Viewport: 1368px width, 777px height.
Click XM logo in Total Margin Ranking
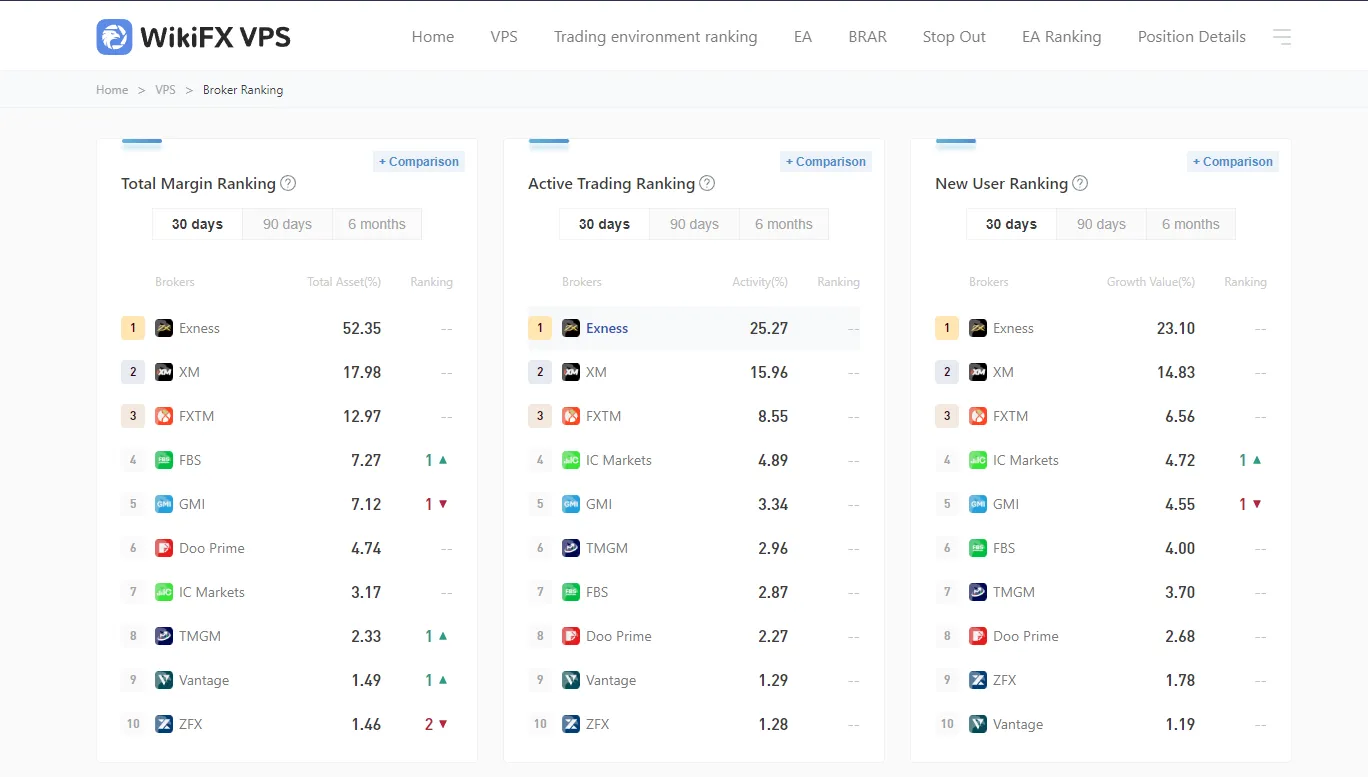(164, 372)
